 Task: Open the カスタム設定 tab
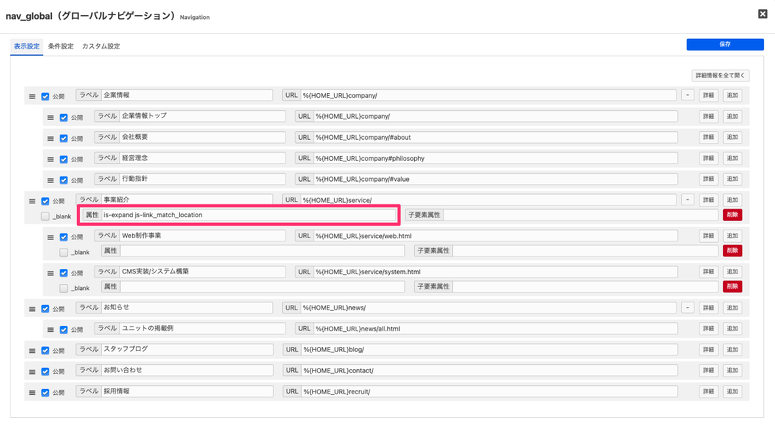(101, 46)
